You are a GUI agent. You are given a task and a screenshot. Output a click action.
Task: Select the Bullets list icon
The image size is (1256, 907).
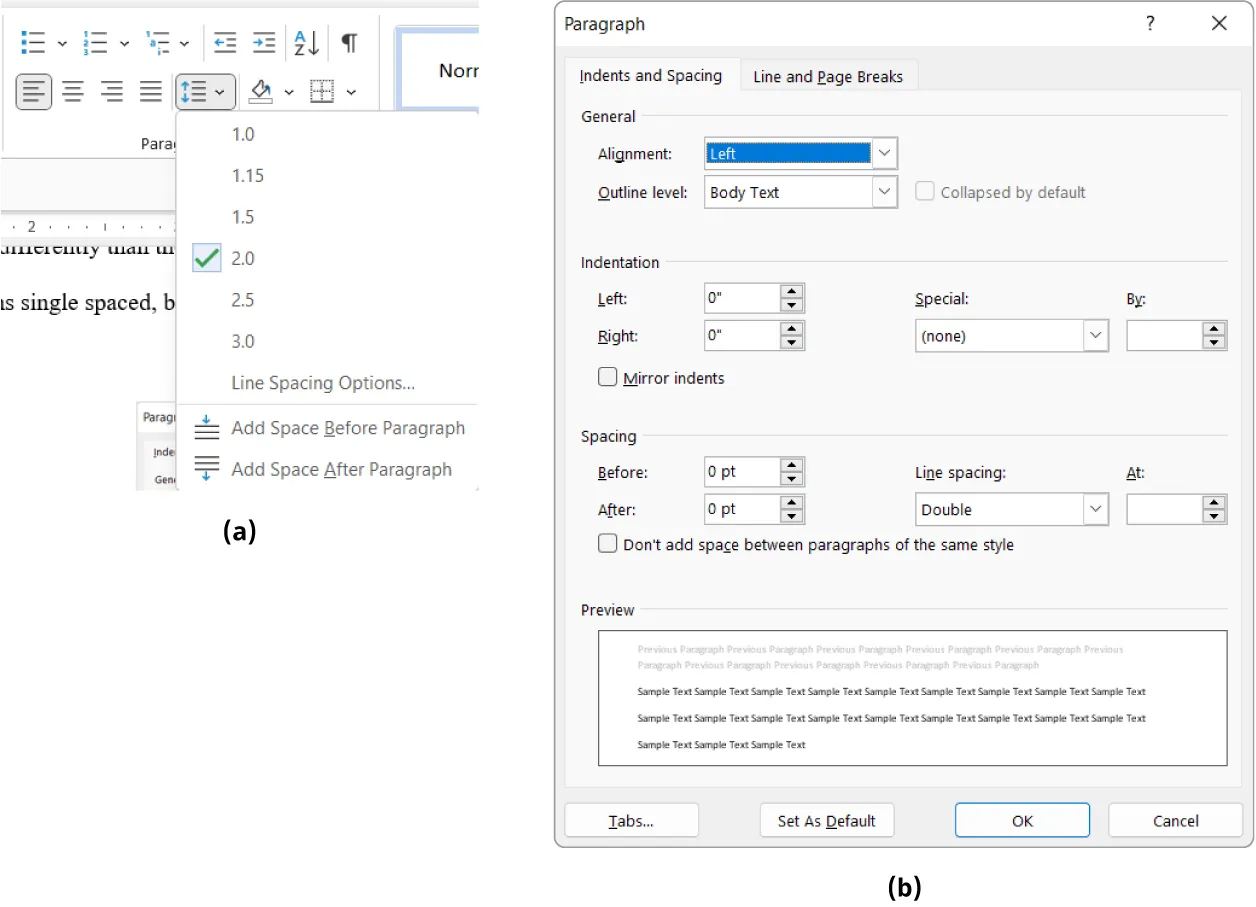(x=32, y=42)
